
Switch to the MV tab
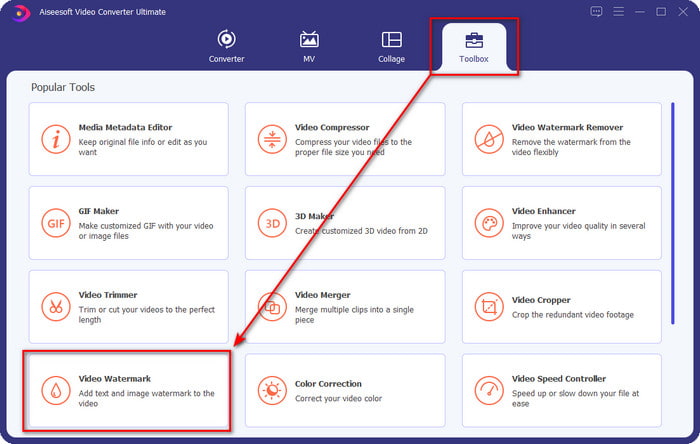point(309,46)
